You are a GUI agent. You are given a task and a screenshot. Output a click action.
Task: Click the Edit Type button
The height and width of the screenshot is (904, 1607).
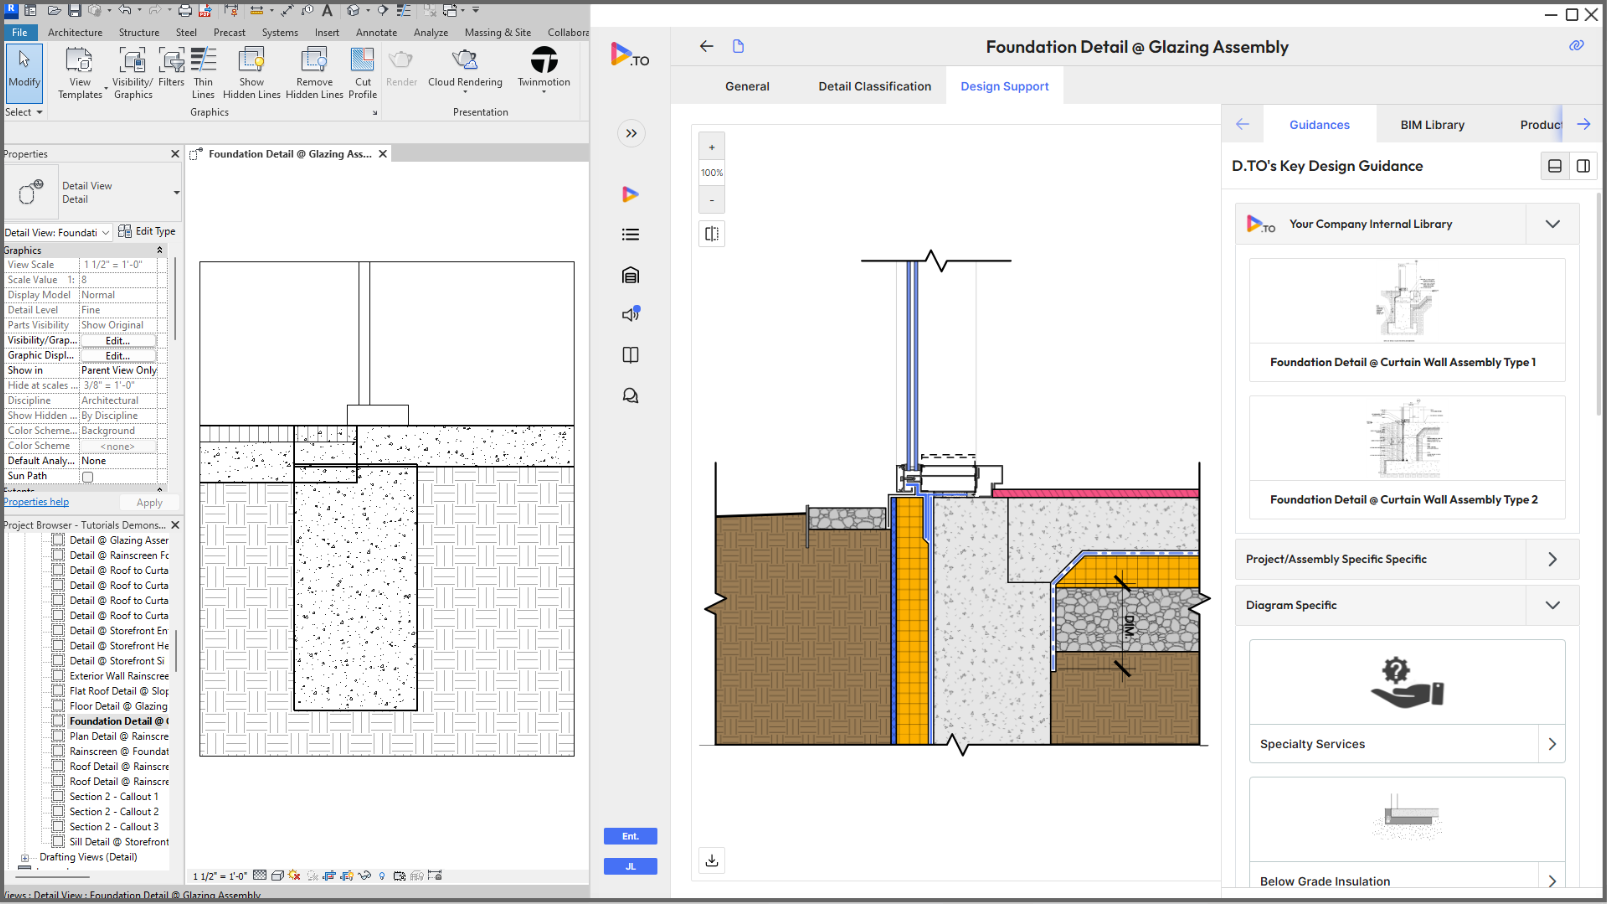(147, 232)
